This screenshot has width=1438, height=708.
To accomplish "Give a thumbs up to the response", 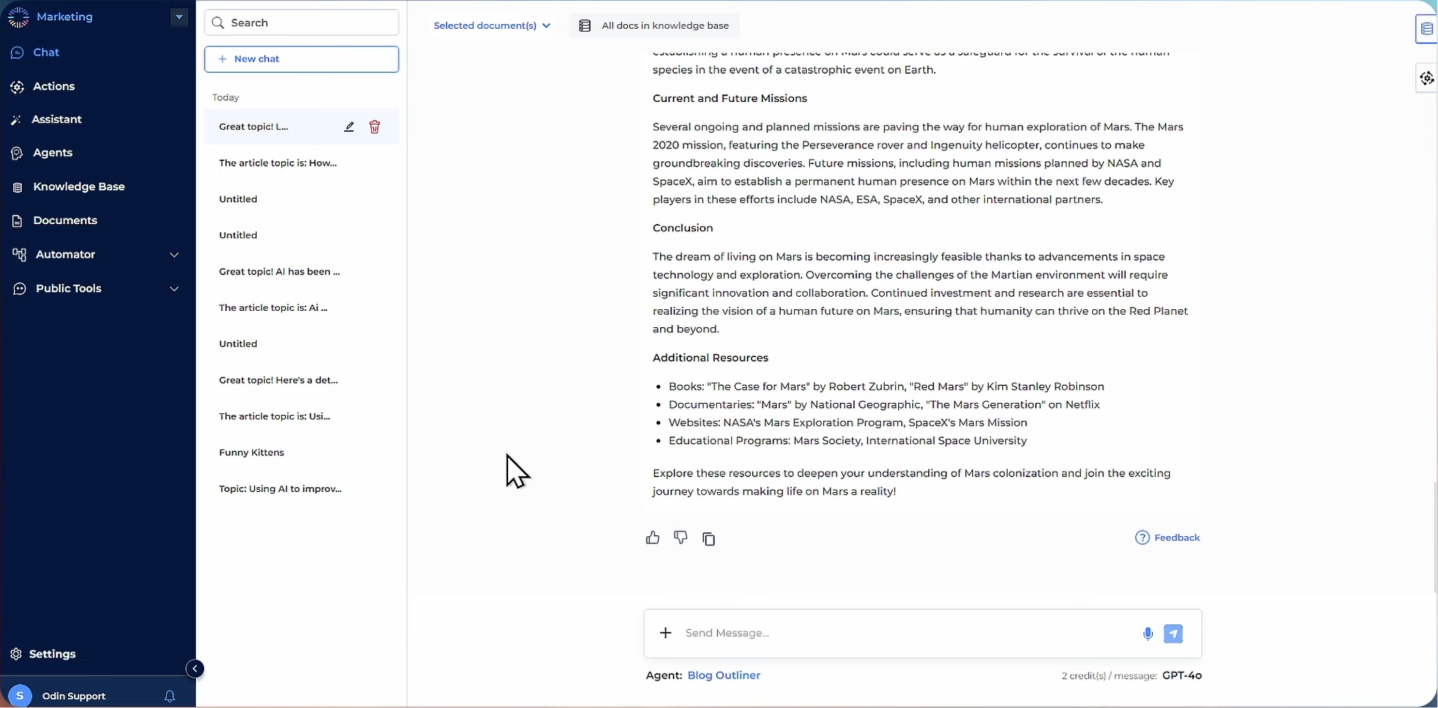I will coord(652,538).
